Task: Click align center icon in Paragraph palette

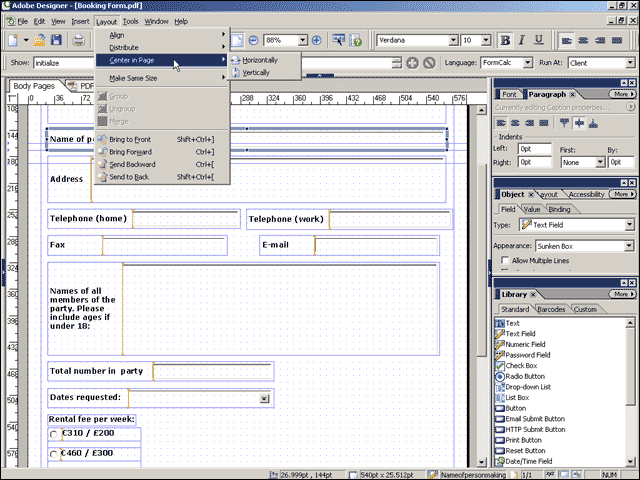Action: point(515,123)
